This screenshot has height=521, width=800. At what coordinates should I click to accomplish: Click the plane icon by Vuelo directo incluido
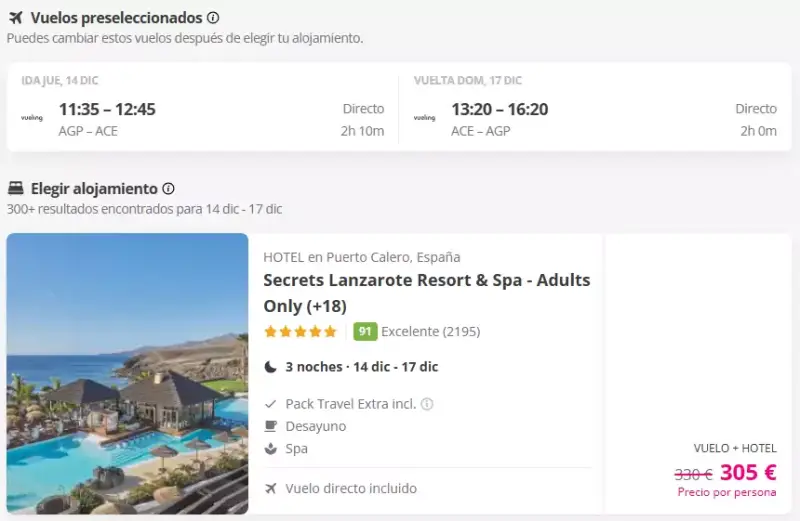click(x=271, y=488)
